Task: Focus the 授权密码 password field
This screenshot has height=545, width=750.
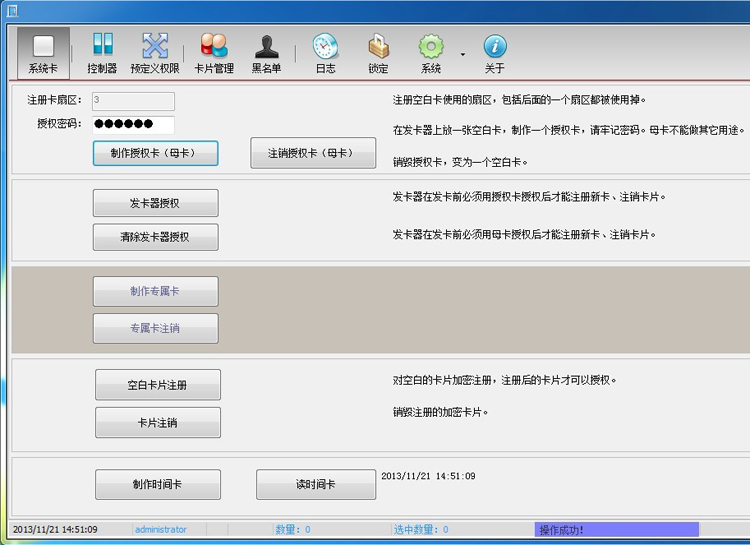Action: click(133, 124)
